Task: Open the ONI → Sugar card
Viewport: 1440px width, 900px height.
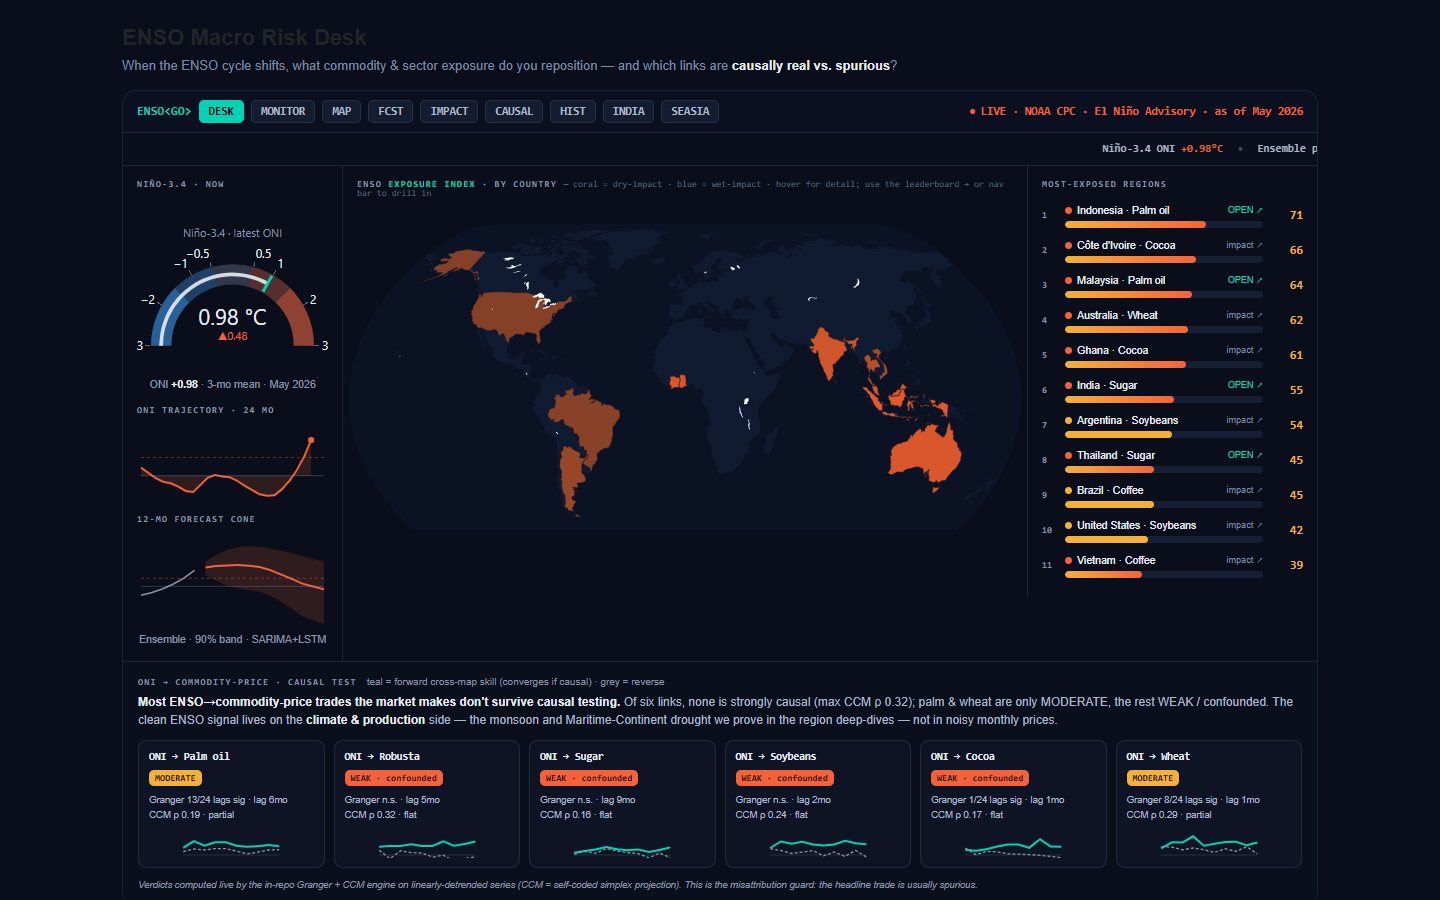Action: point(622,804)
